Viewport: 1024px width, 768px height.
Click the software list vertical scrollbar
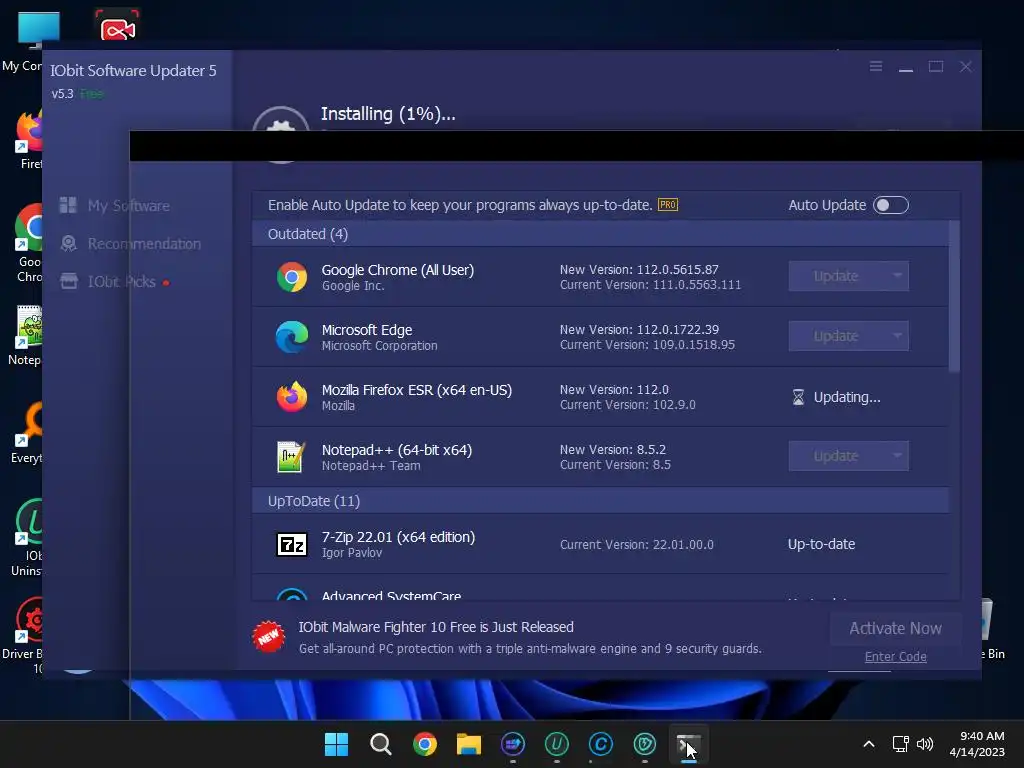pos(954,297)
